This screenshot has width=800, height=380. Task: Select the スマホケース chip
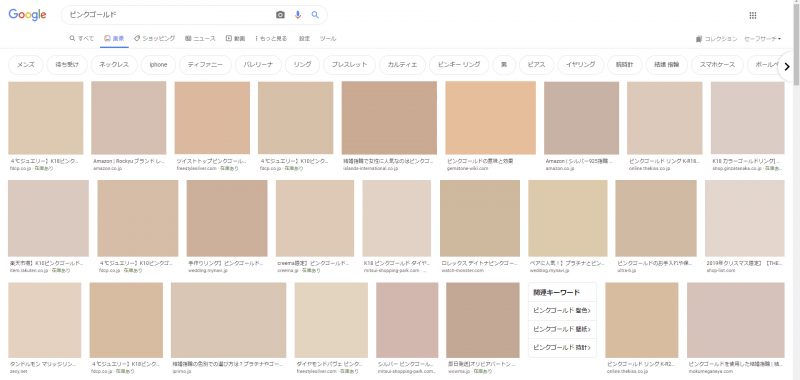[x=717, y=65]
